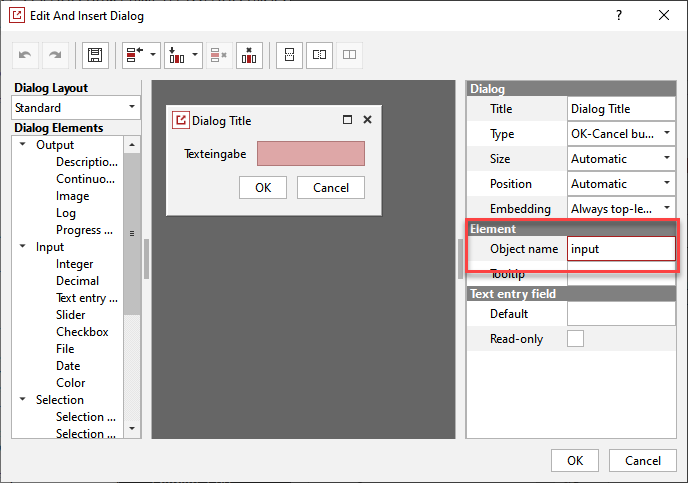Select Slider element in the Input list

pos(72,315)
